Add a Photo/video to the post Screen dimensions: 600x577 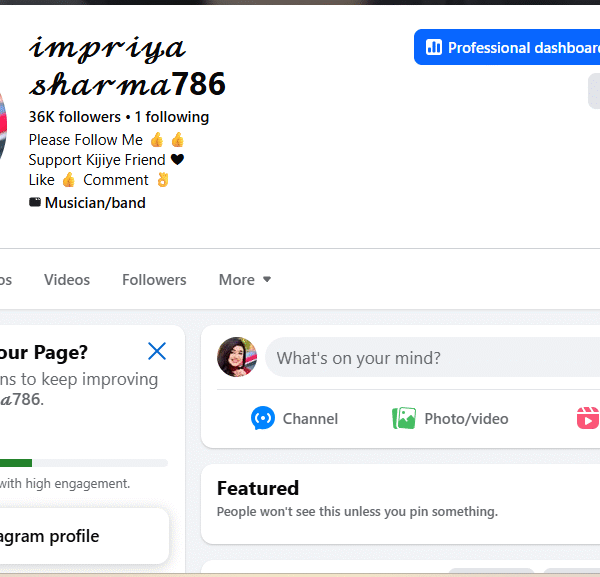(450, 419)
